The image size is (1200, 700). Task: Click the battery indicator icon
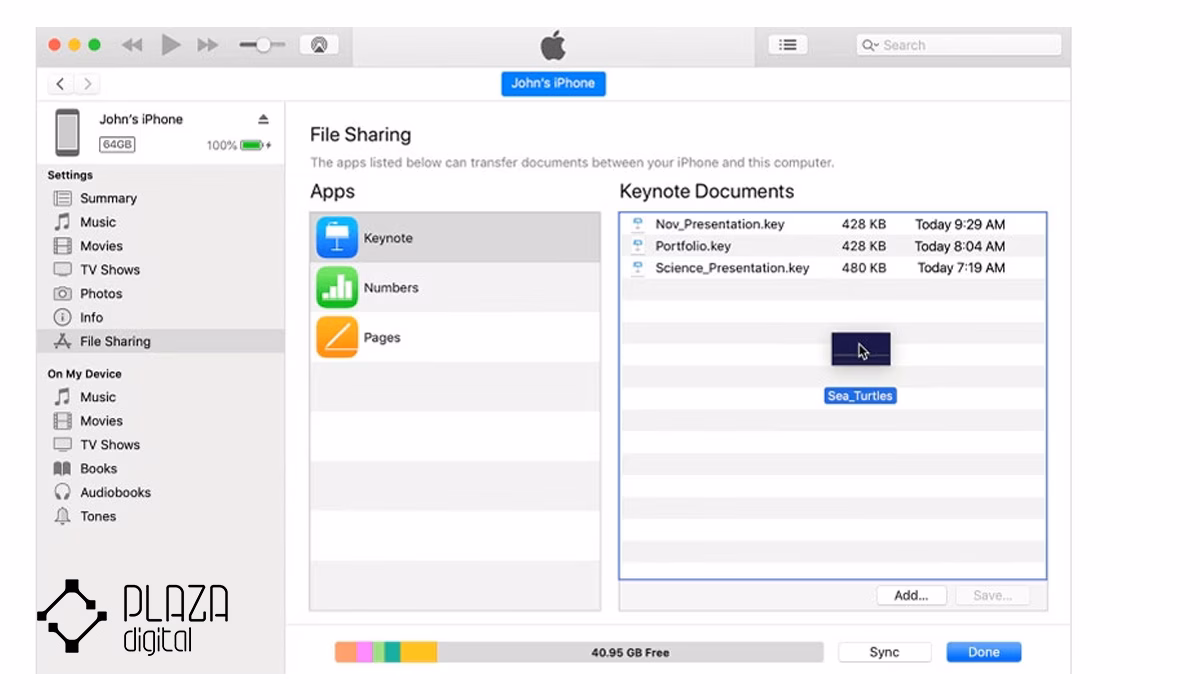pyautogui.click(x=252, y=145)
